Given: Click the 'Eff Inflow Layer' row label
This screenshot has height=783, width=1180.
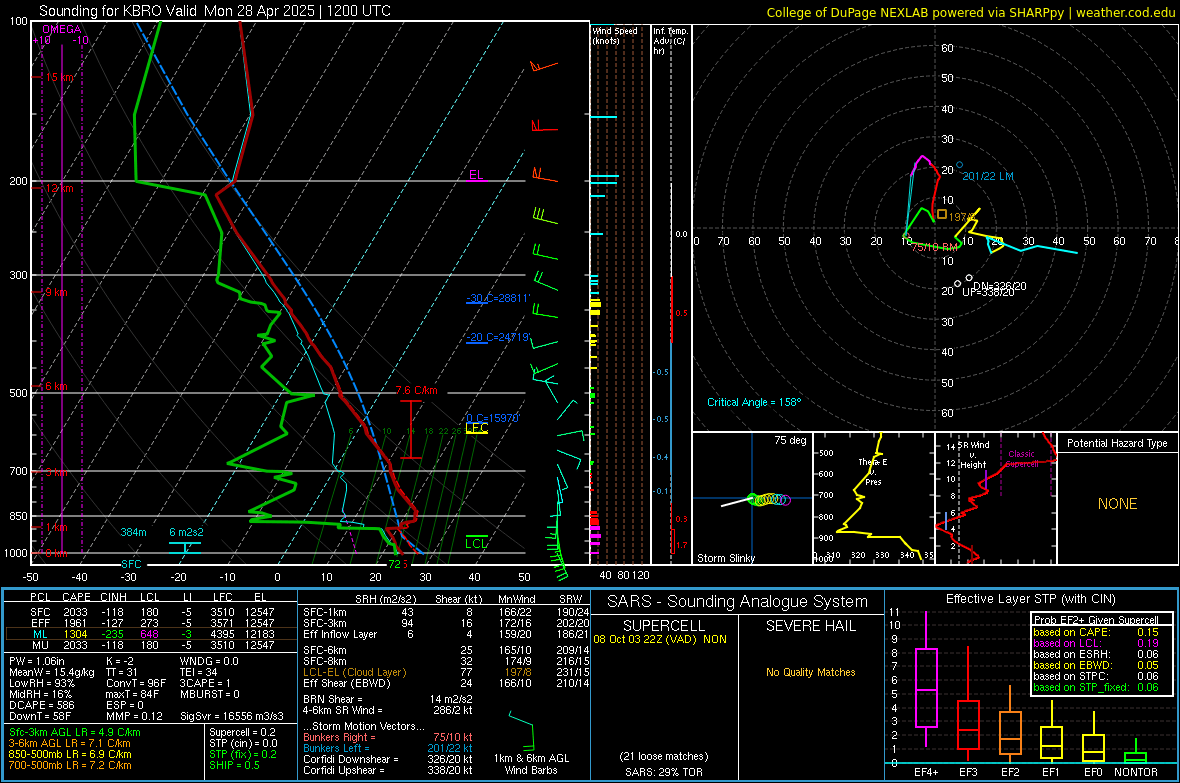Looking at the screenshot, I should [340, 634].
